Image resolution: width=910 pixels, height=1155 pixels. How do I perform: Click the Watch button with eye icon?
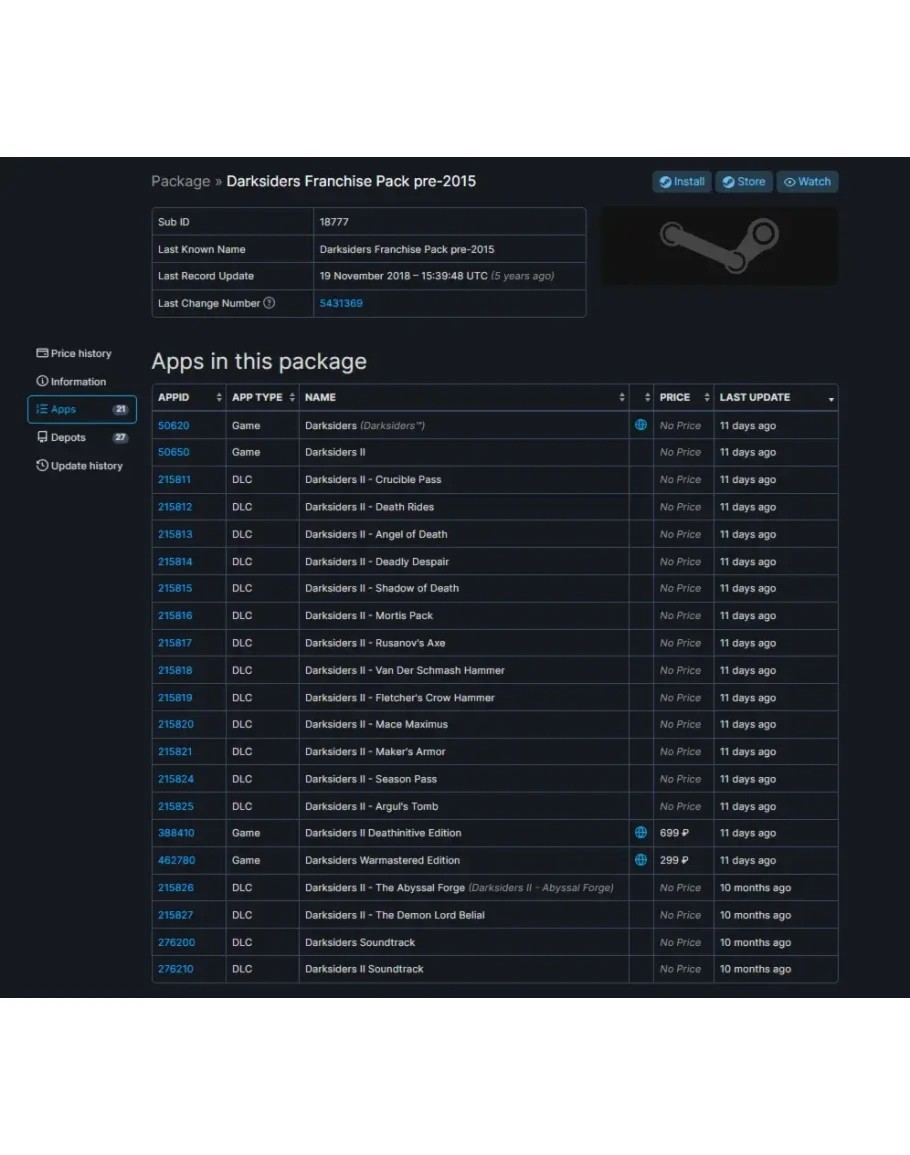click(x=807, y=182)
